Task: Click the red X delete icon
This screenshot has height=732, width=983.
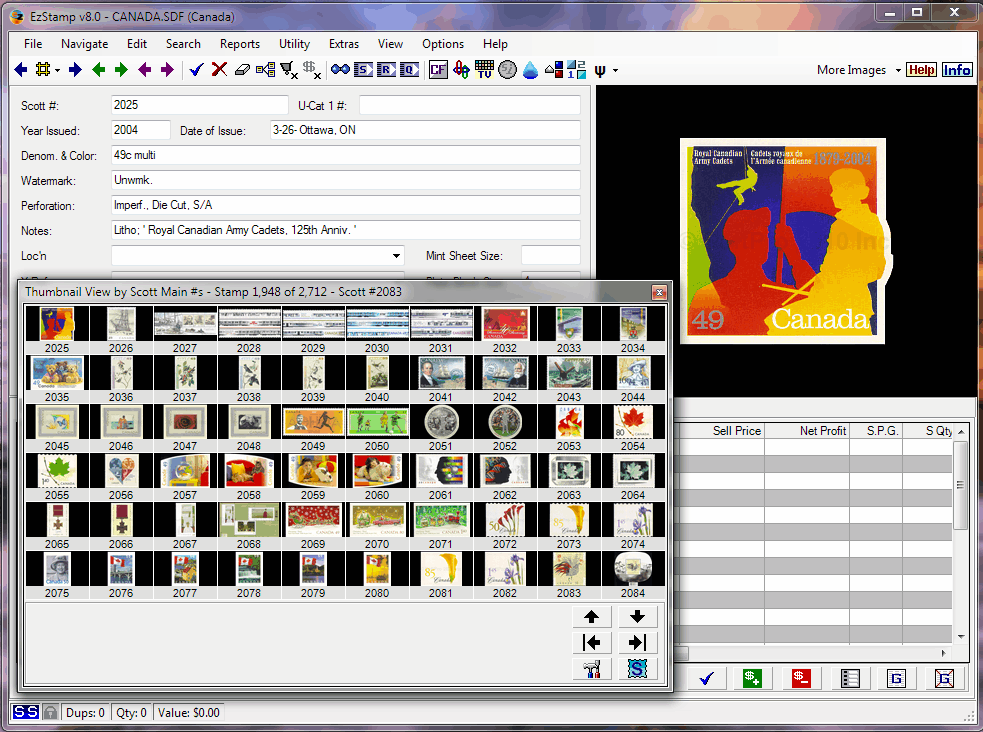Action: (219, 70)
